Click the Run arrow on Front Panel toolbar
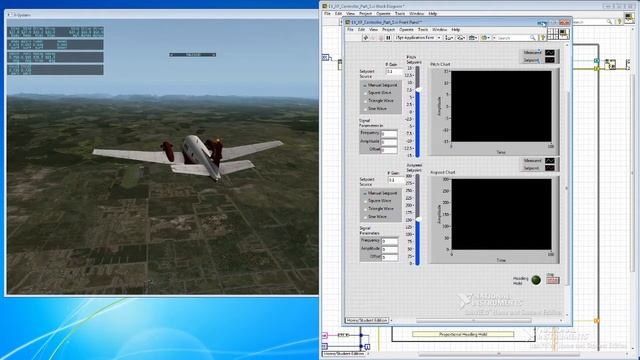This screenshot has height=360, width=640. [x=366, y=38]
